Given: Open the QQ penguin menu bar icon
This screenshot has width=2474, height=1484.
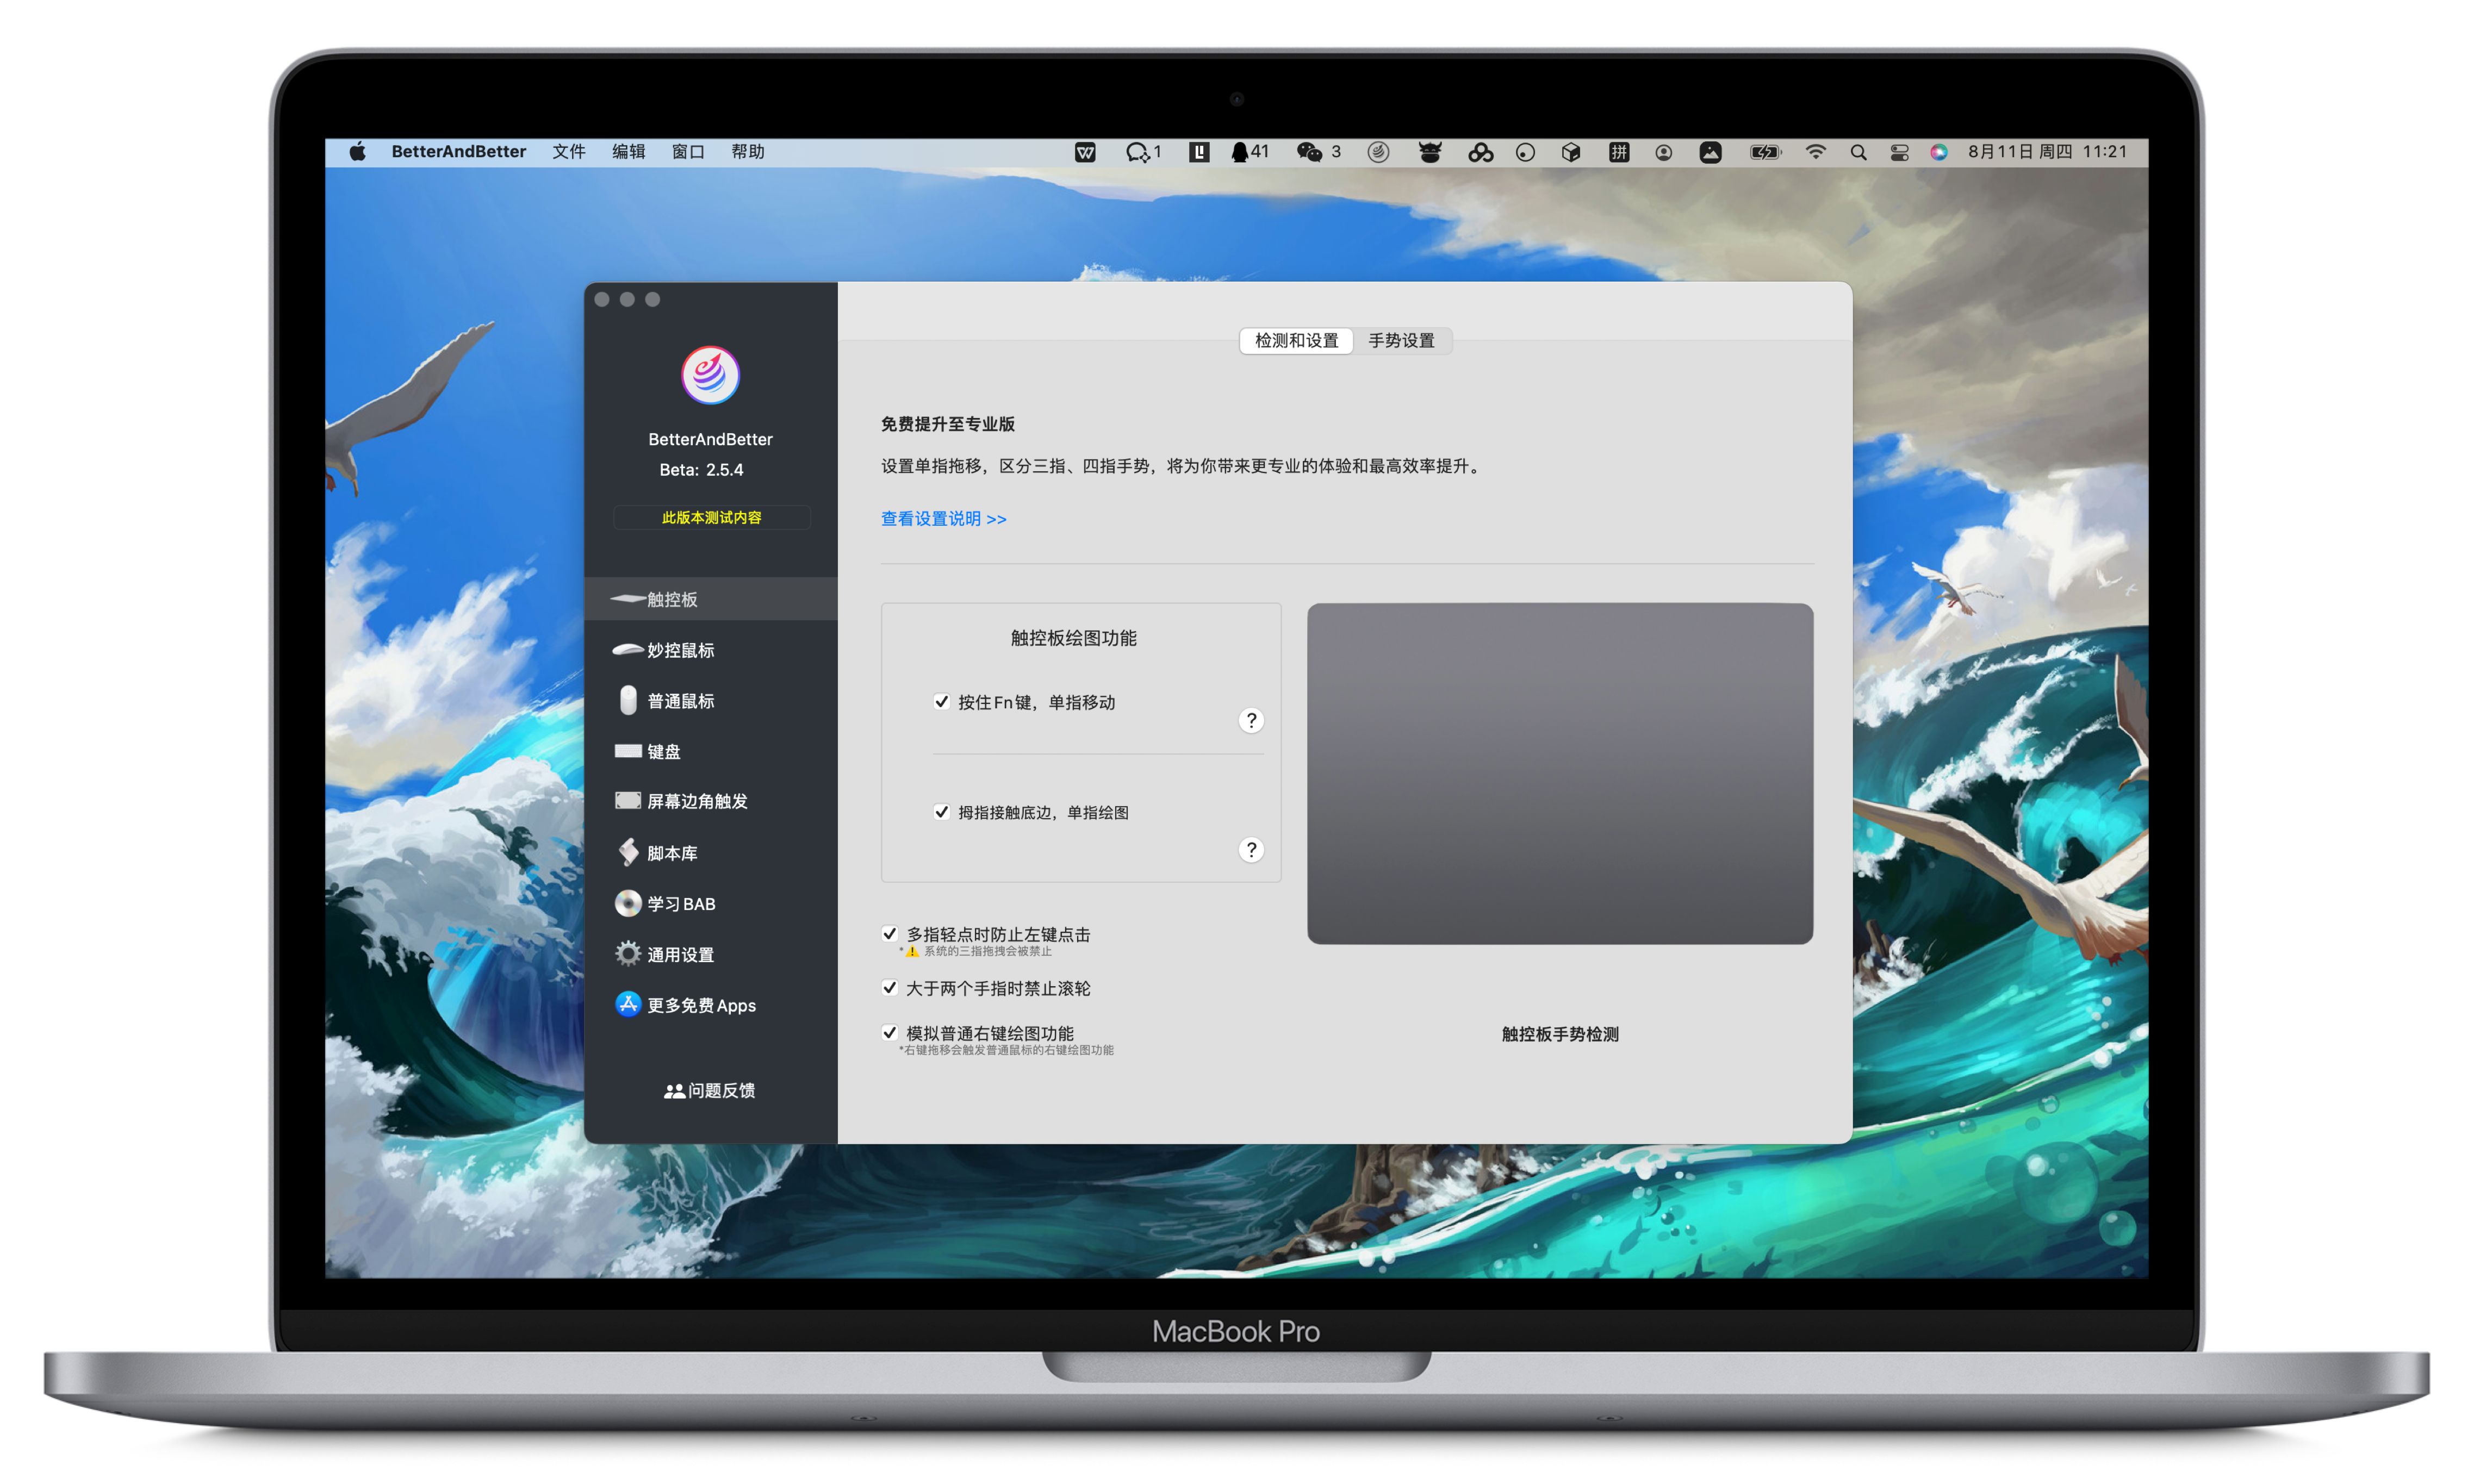Looking at the screenshot, I should [1249, 152].
